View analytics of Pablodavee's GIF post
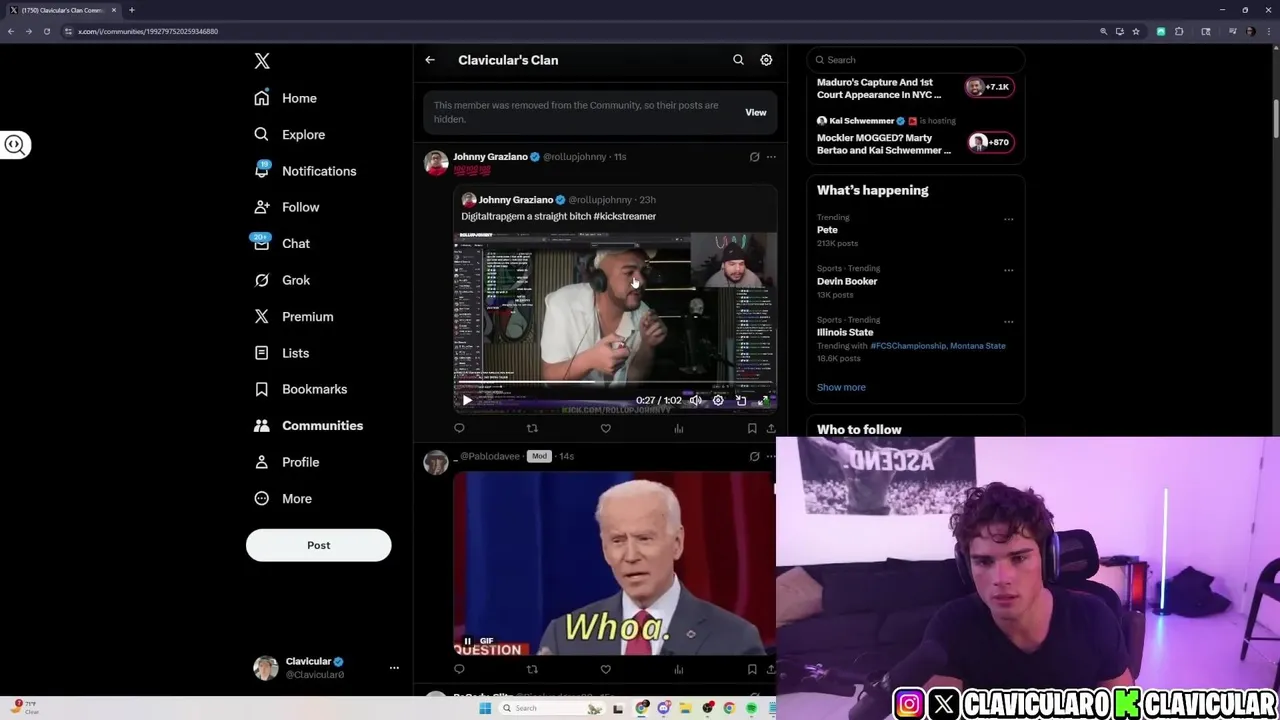Screen dimensions: 1280x720 point(679,669)
